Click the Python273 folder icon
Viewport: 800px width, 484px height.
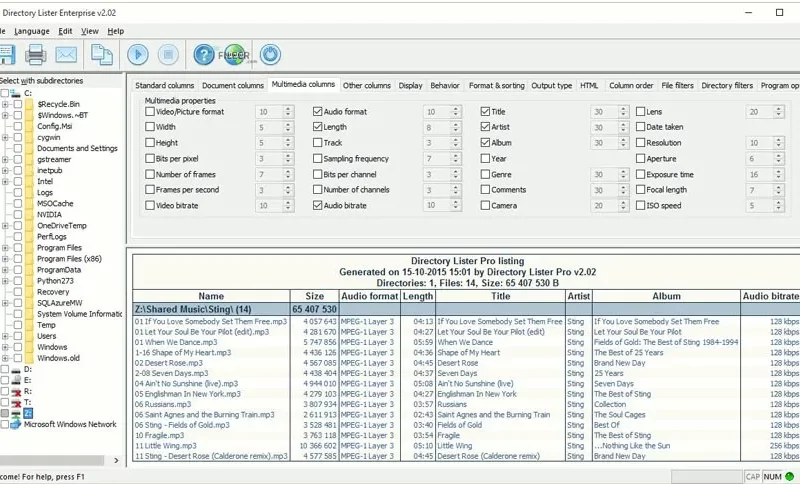pos(29,281)
